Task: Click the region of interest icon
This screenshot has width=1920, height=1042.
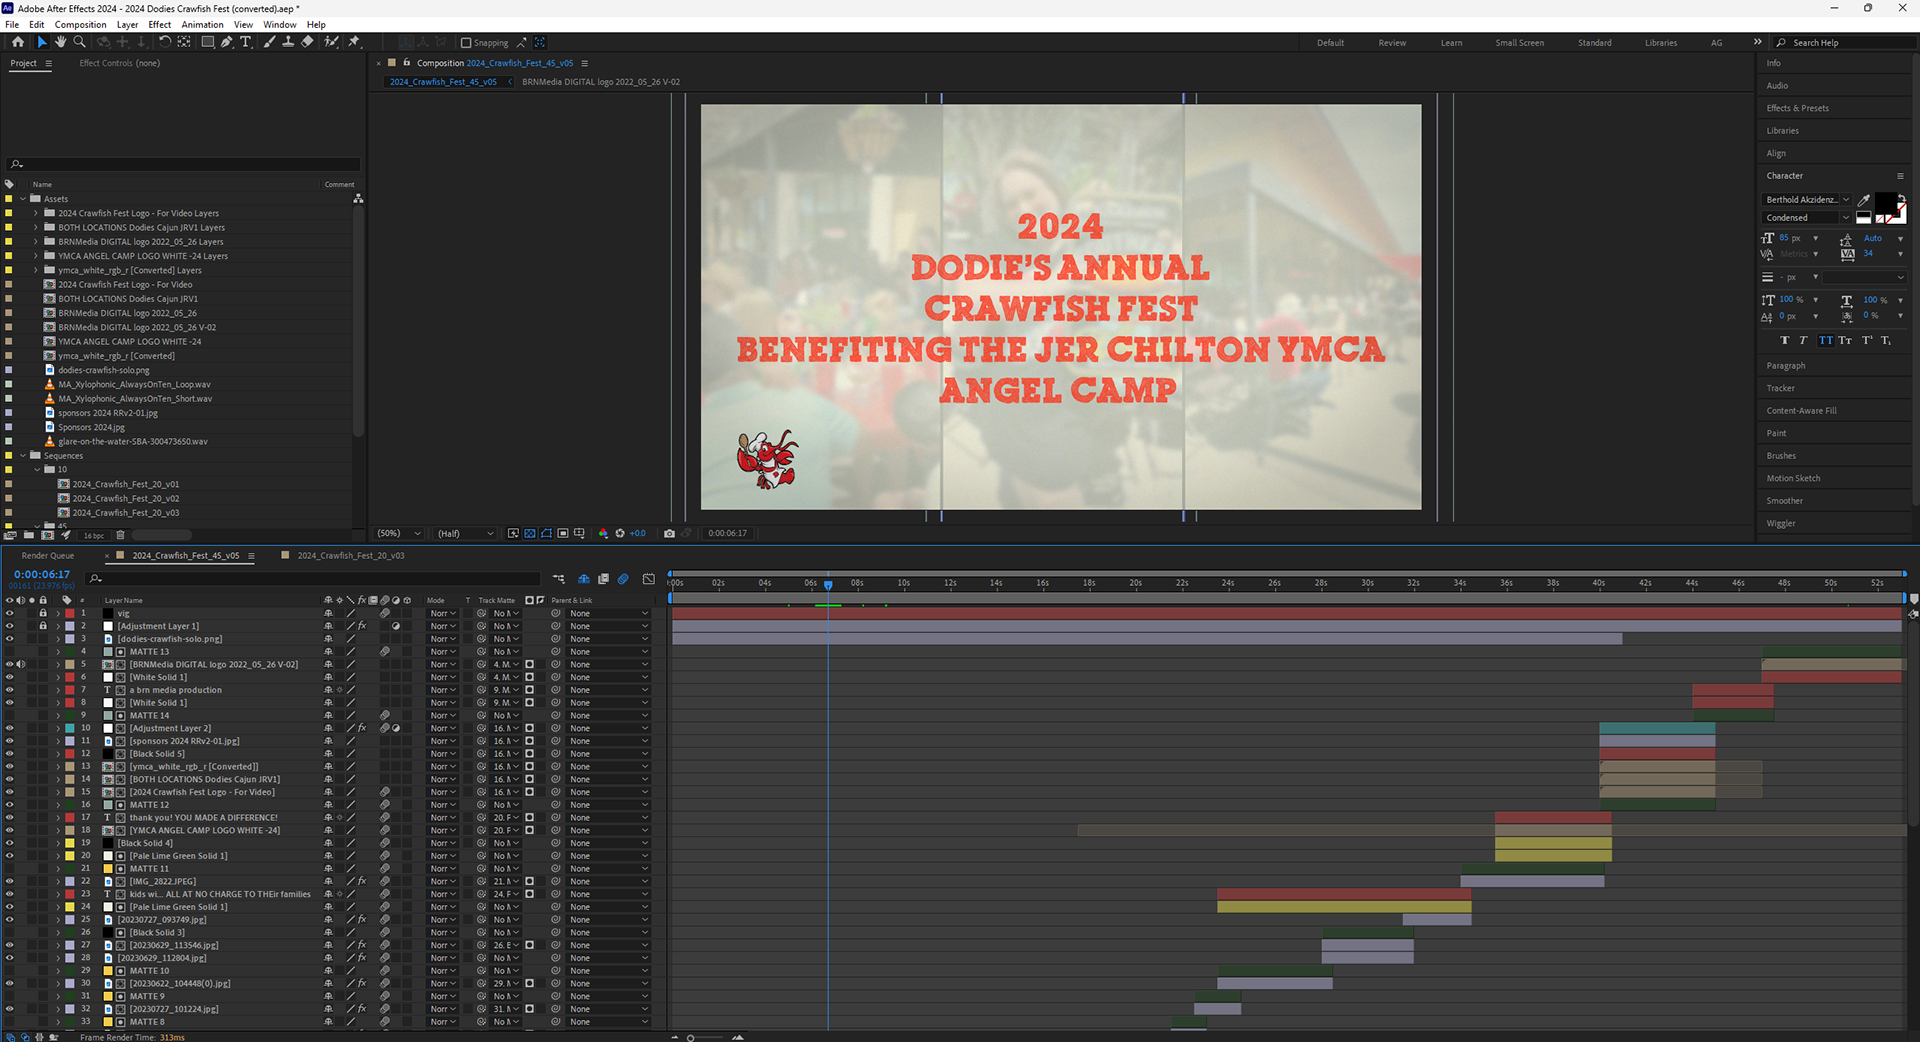Action: pyautogui.click(x=563, y=533)
